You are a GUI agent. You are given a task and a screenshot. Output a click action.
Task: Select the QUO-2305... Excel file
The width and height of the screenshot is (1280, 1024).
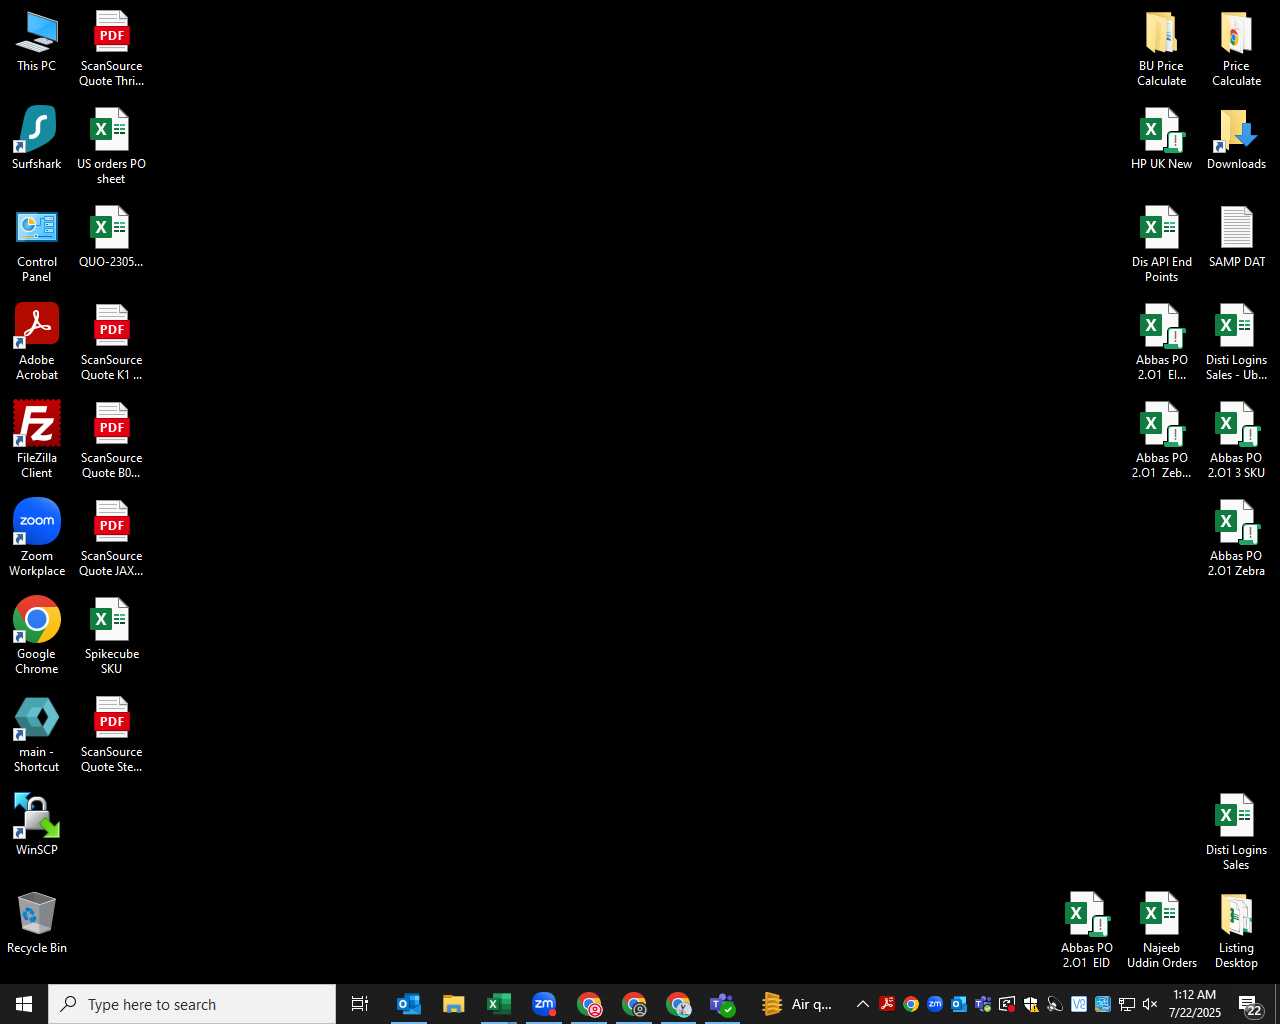111,237
